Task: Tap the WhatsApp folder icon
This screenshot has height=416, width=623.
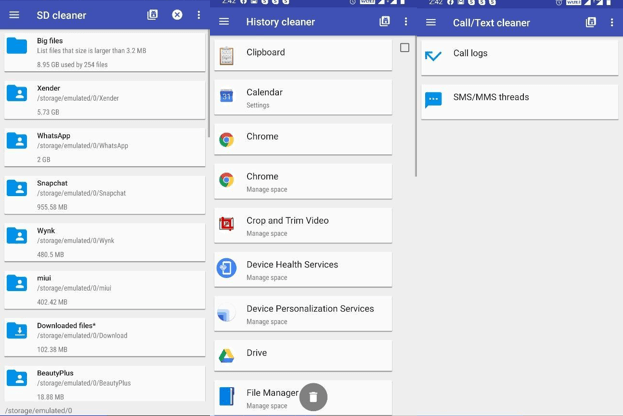Action: 17,141
